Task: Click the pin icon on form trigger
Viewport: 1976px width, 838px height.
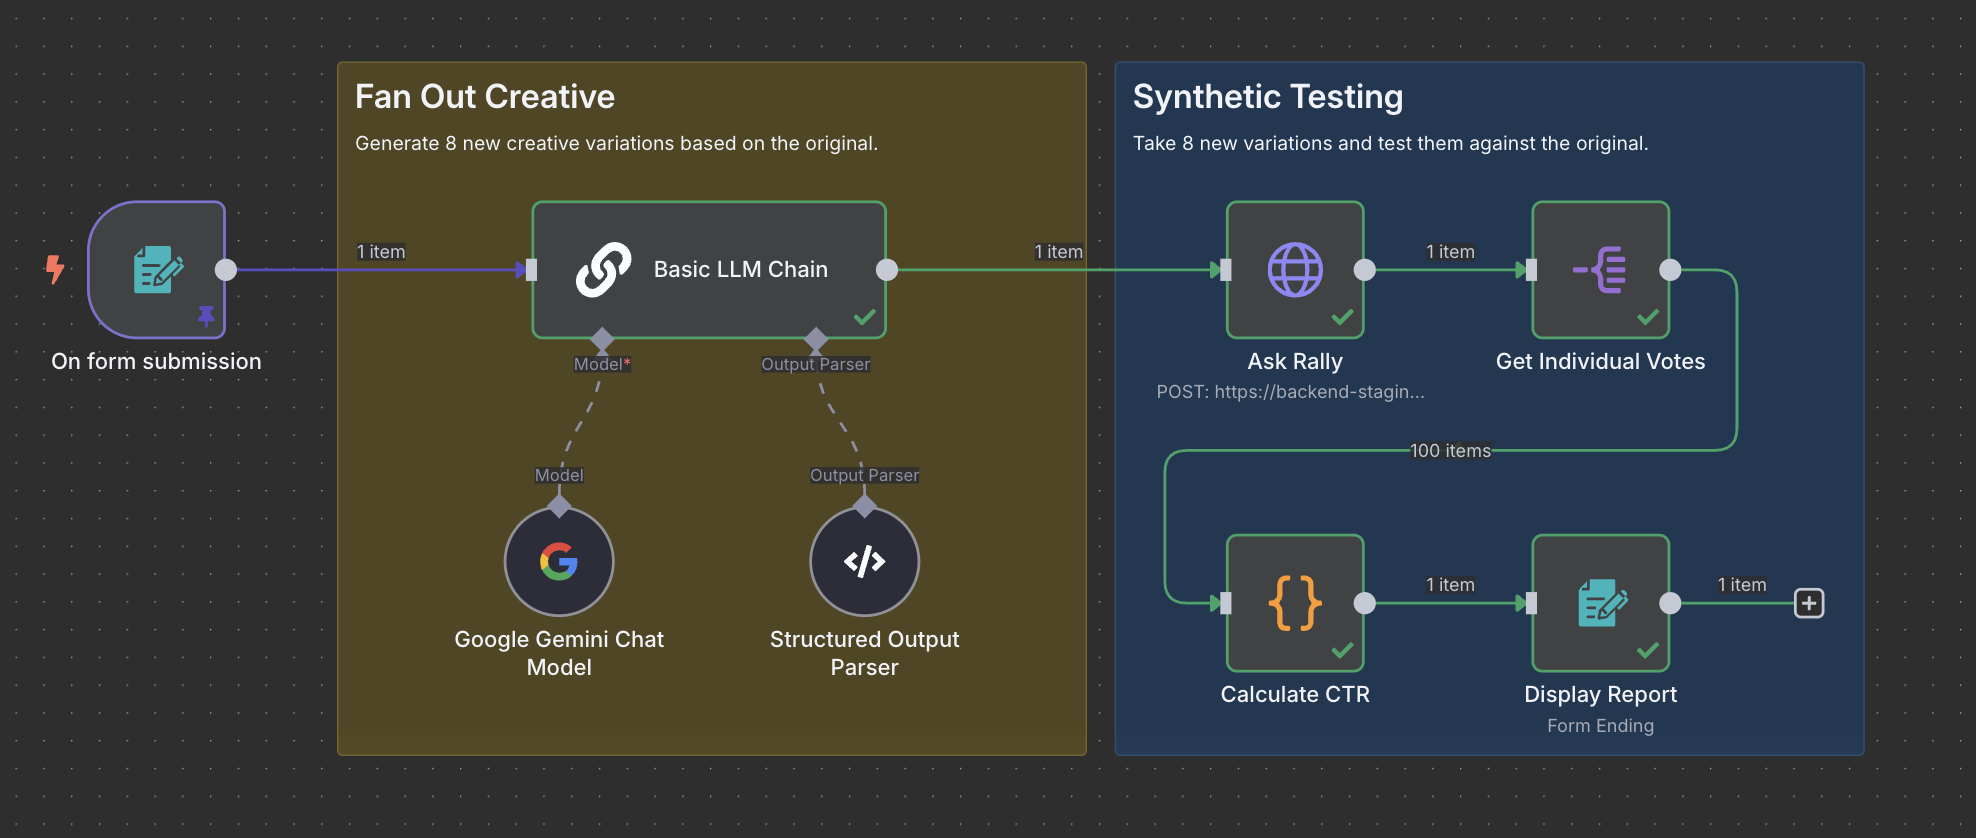Action: coord(206,316)
